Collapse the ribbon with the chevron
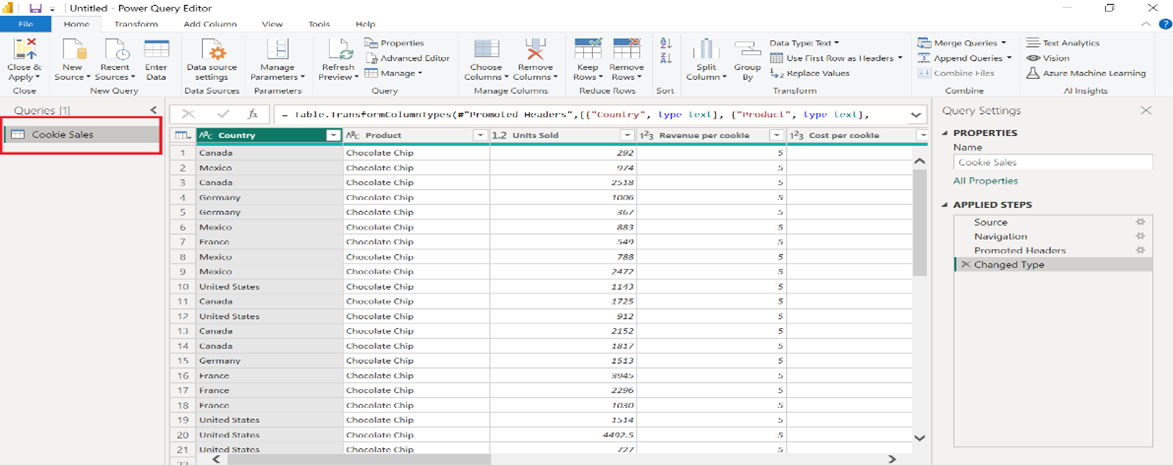This screenshot has height=466, width=1173. click(1146, 24)
